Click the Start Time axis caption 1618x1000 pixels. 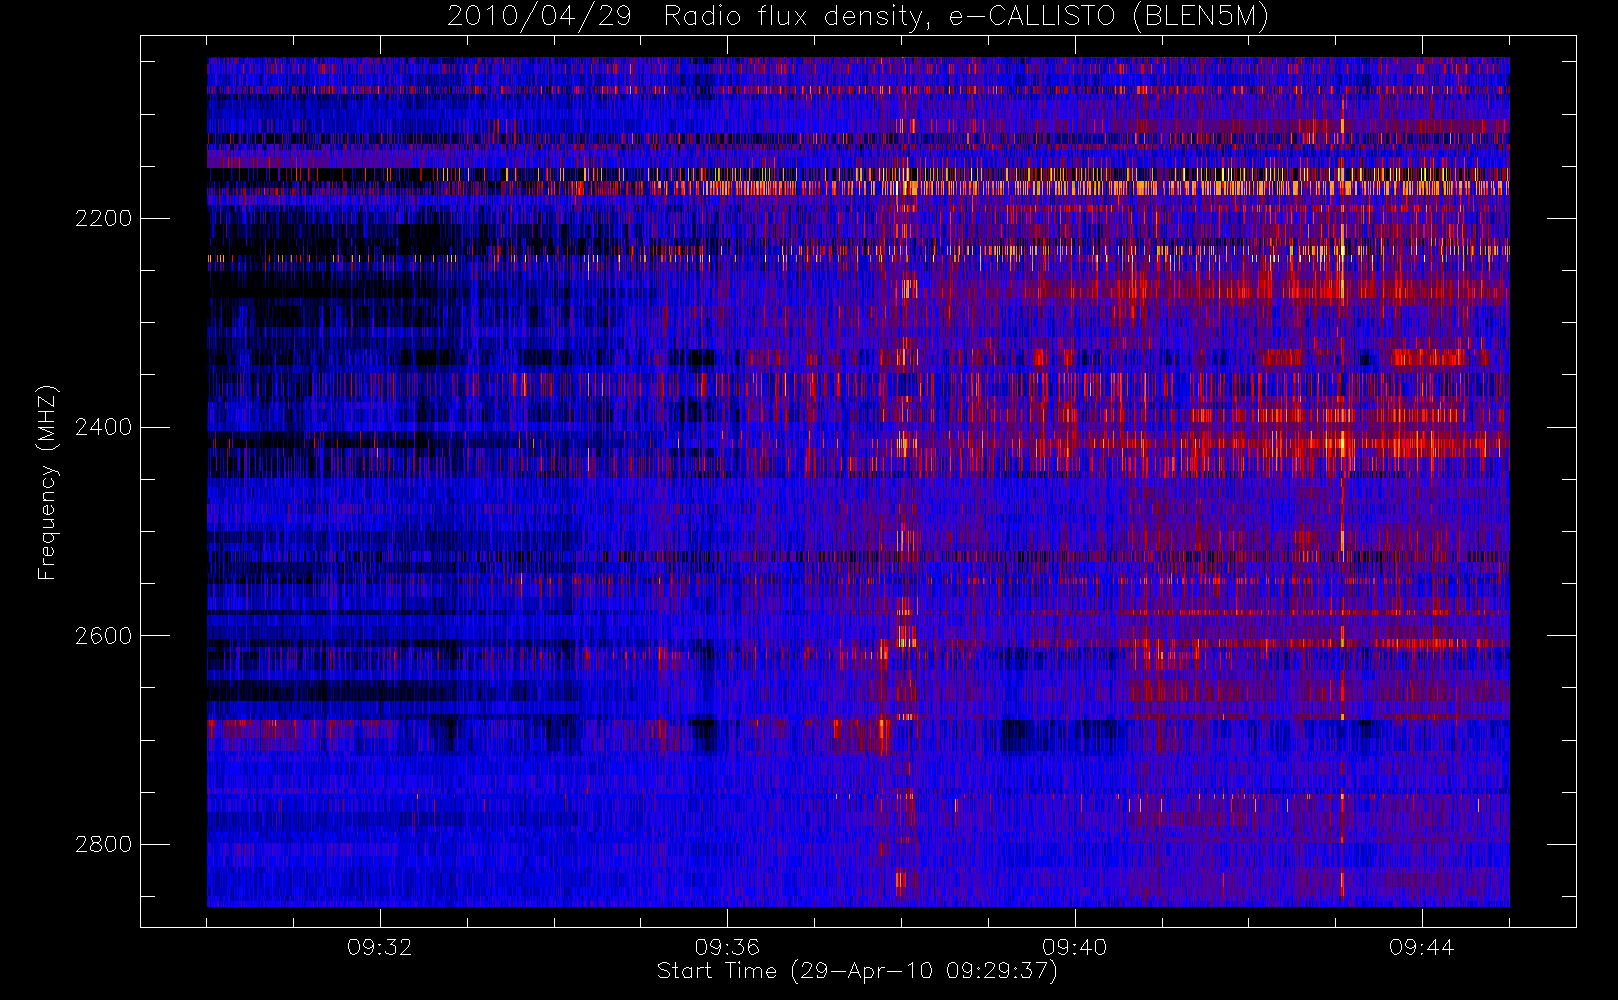pyautogui.click(x=857, y=971)
